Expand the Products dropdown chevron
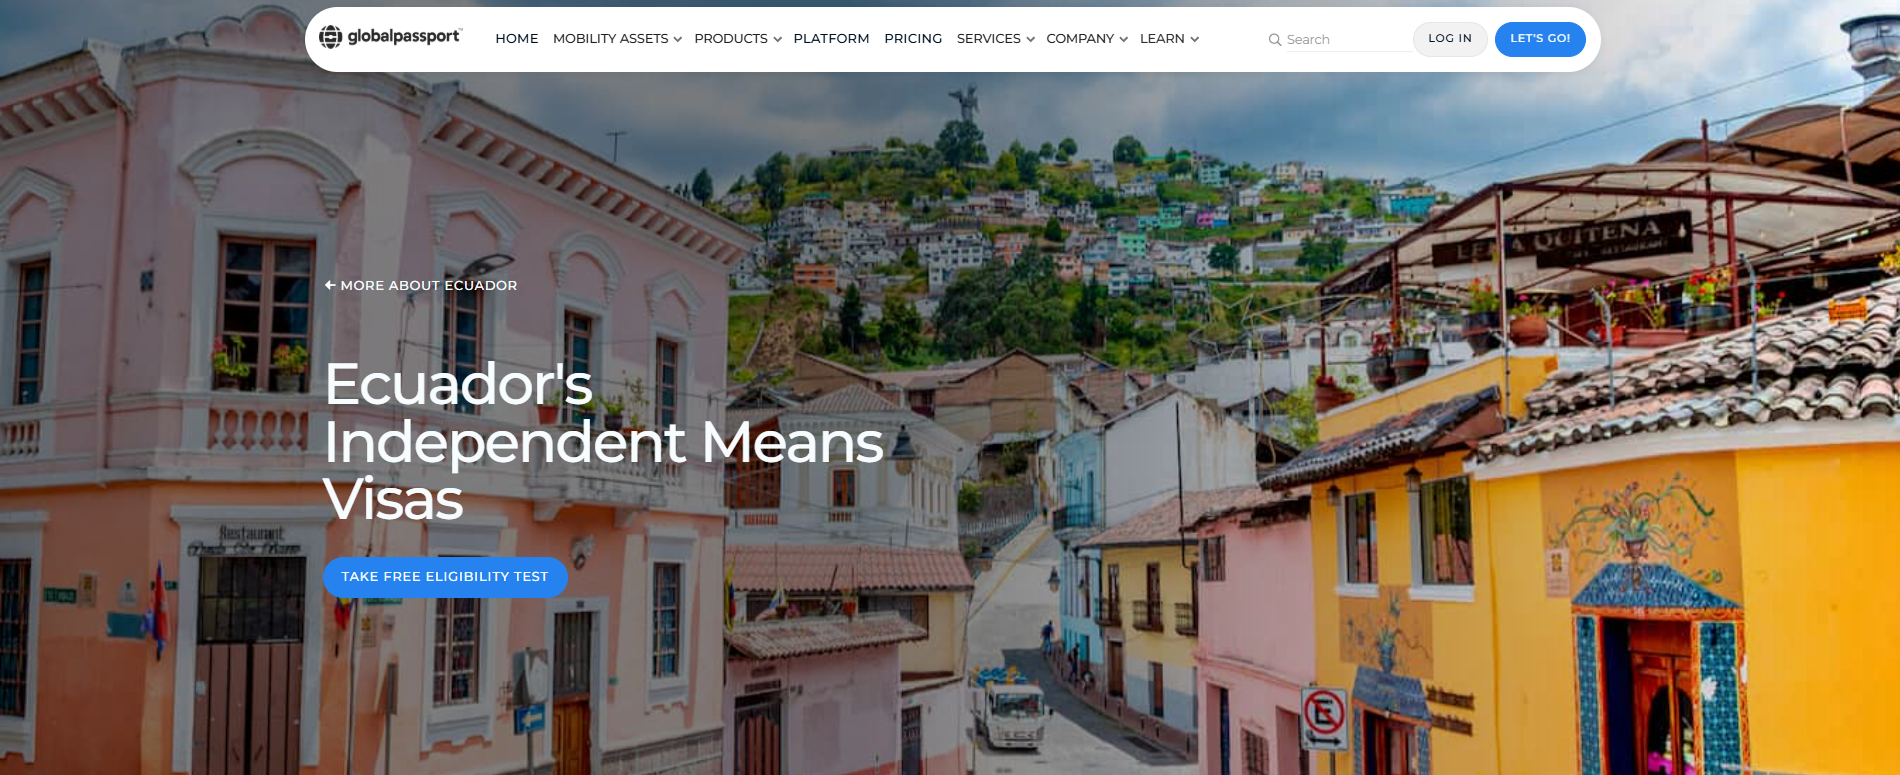Viewport: 1900px width, 775px height. coord(777,39)
